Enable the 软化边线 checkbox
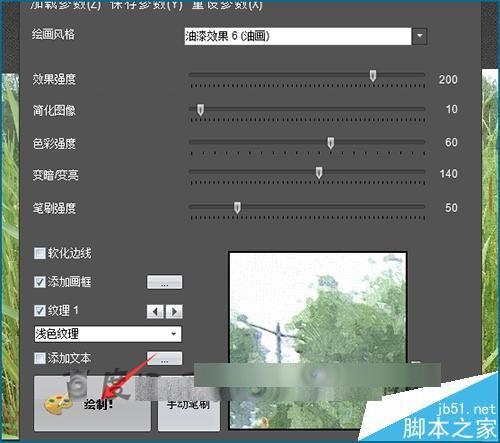The width and height of the screenshot is (500, 443). [40, 253]
